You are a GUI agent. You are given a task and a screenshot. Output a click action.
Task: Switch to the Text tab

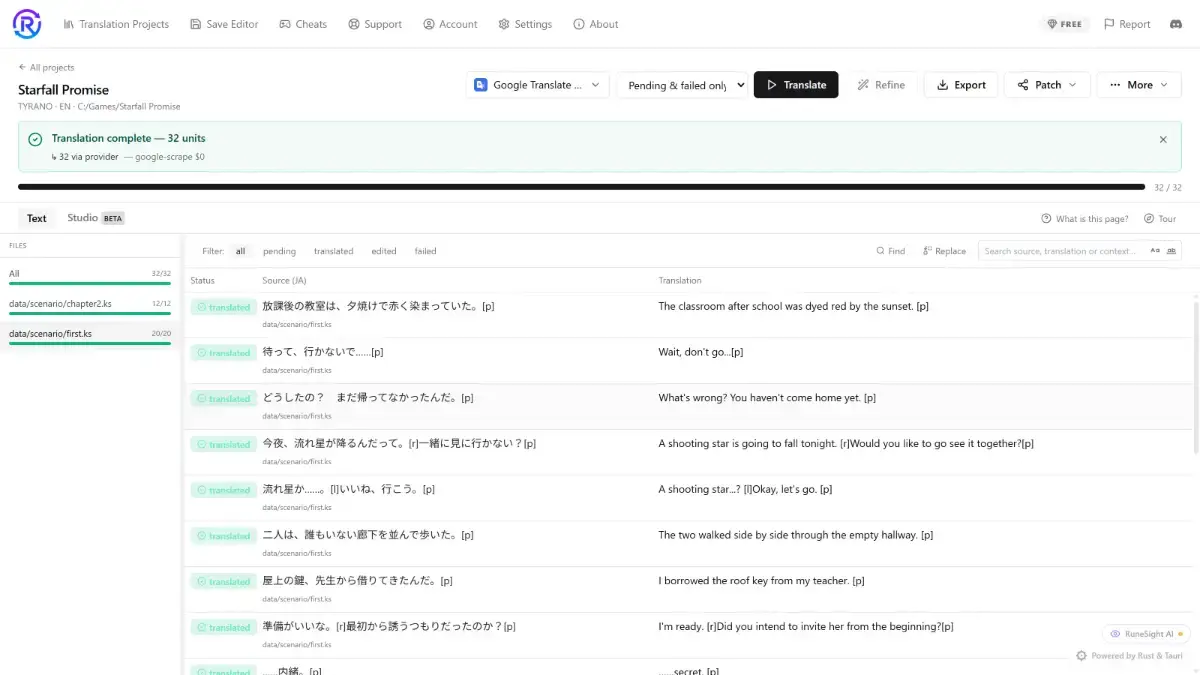click(37, 218)
